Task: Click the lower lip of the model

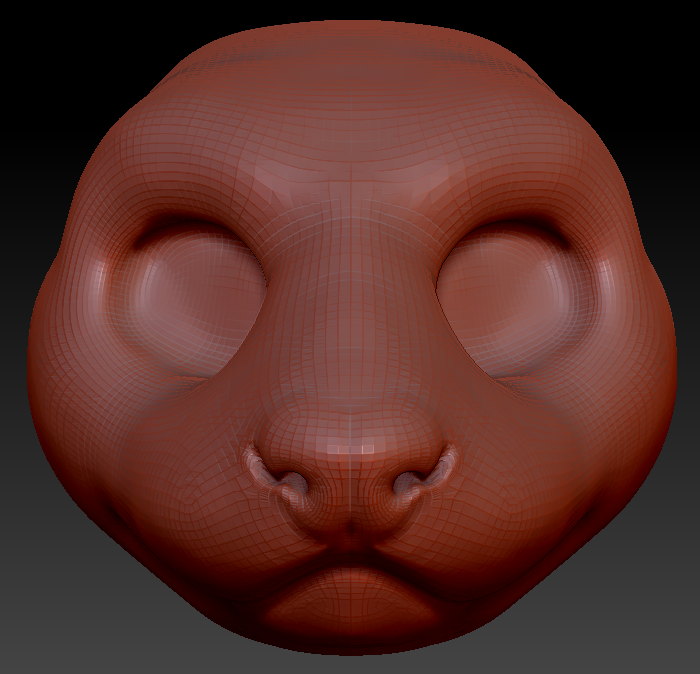Action: 350,600
